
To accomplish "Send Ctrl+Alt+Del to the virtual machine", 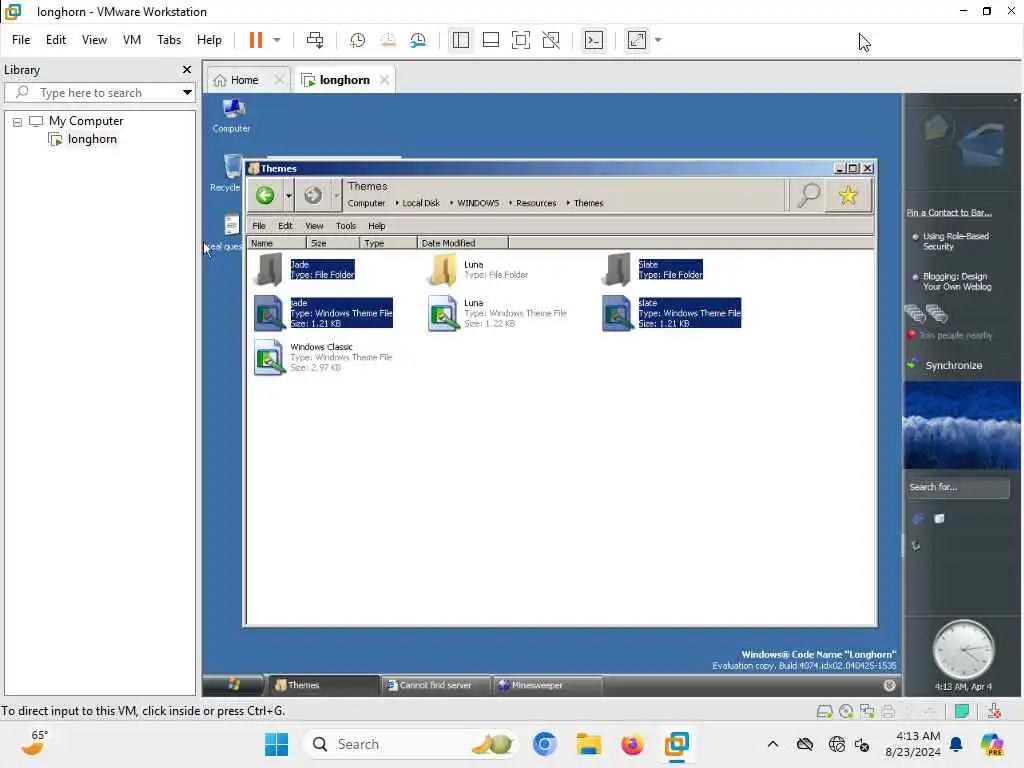I will (x=315, y=40).
